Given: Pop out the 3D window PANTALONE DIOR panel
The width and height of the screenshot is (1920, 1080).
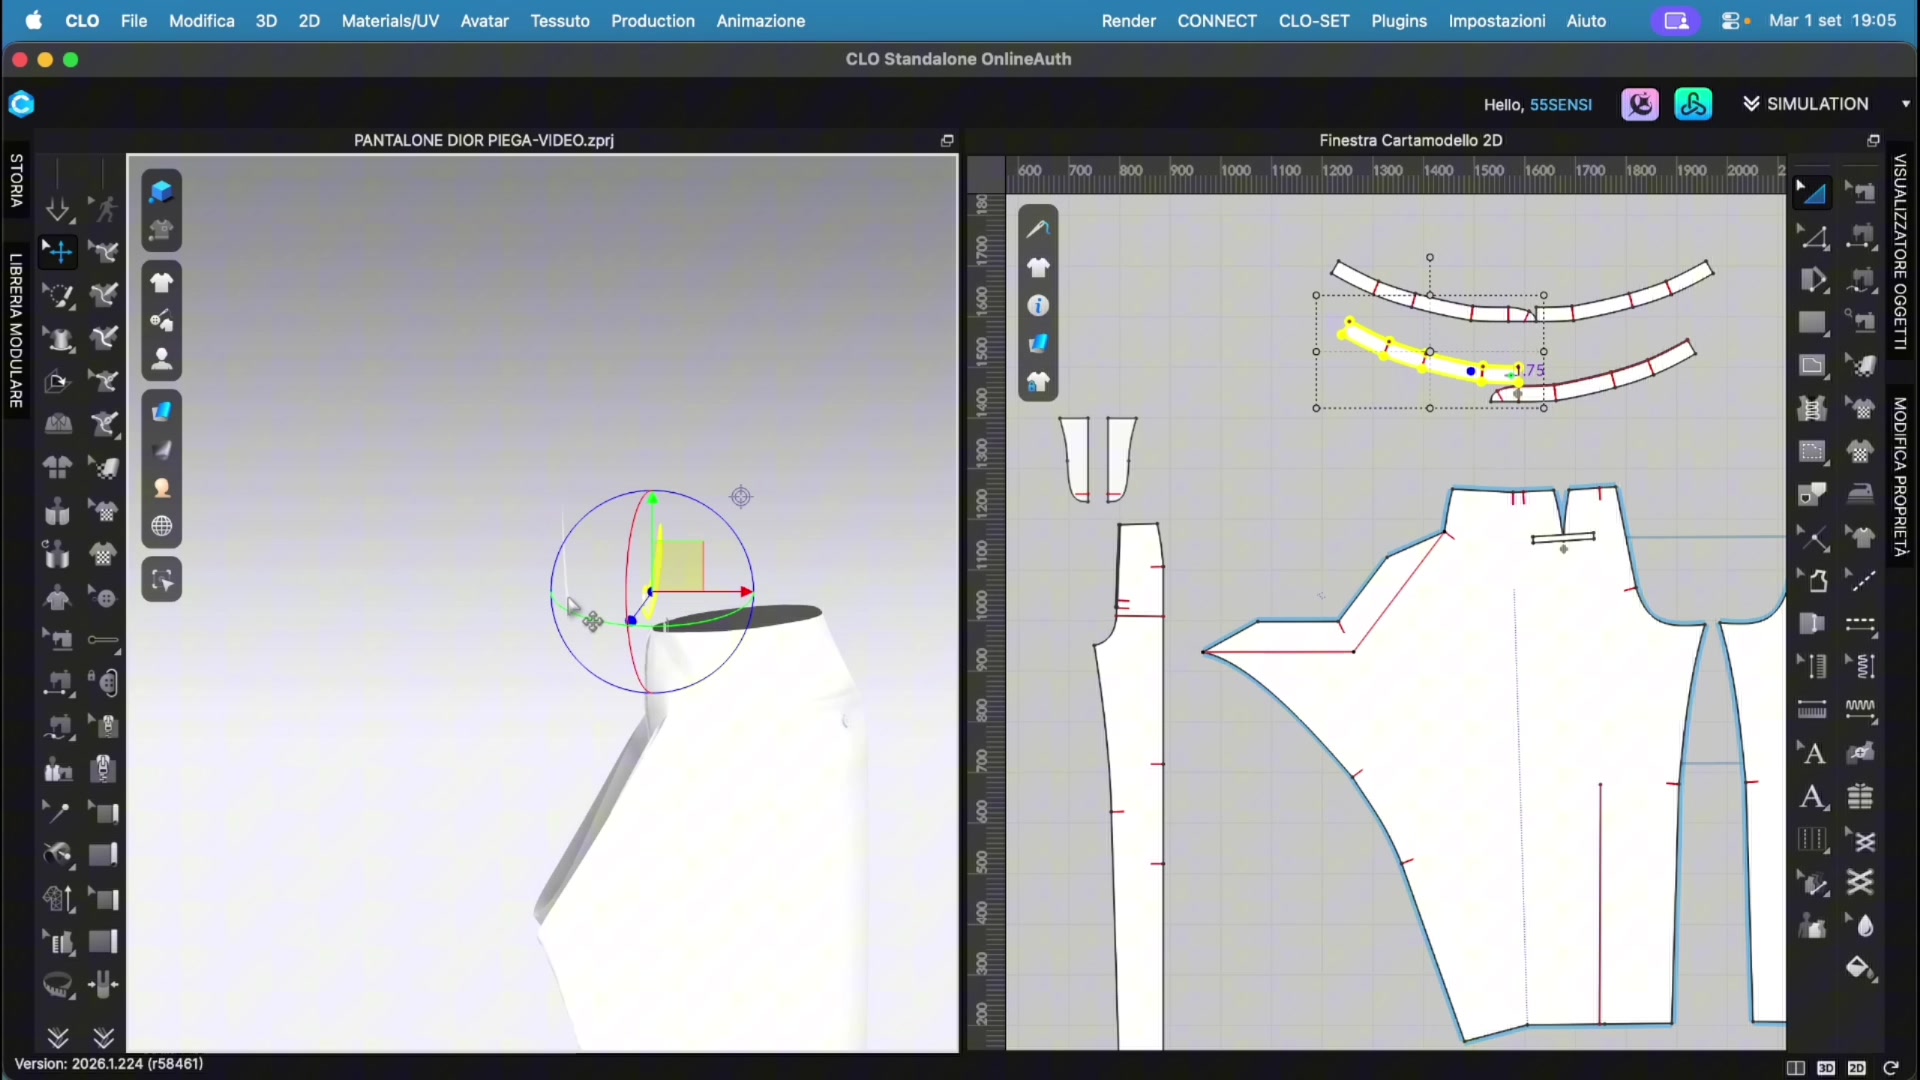Looking at the screenshot, I should tap(947, 140).
